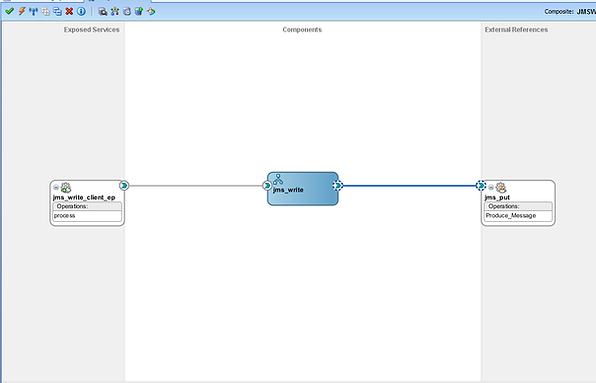
Task: Click the 'Exposed Services' lane heading
Action: pos(92,30)
